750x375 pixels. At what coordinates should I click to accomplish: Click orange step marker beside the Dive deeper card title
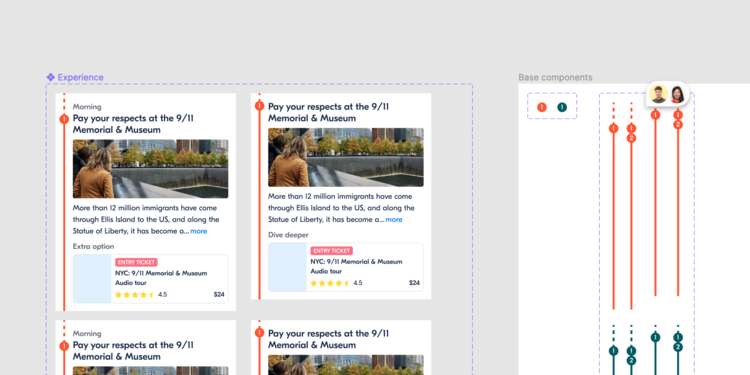click(259, 106)
